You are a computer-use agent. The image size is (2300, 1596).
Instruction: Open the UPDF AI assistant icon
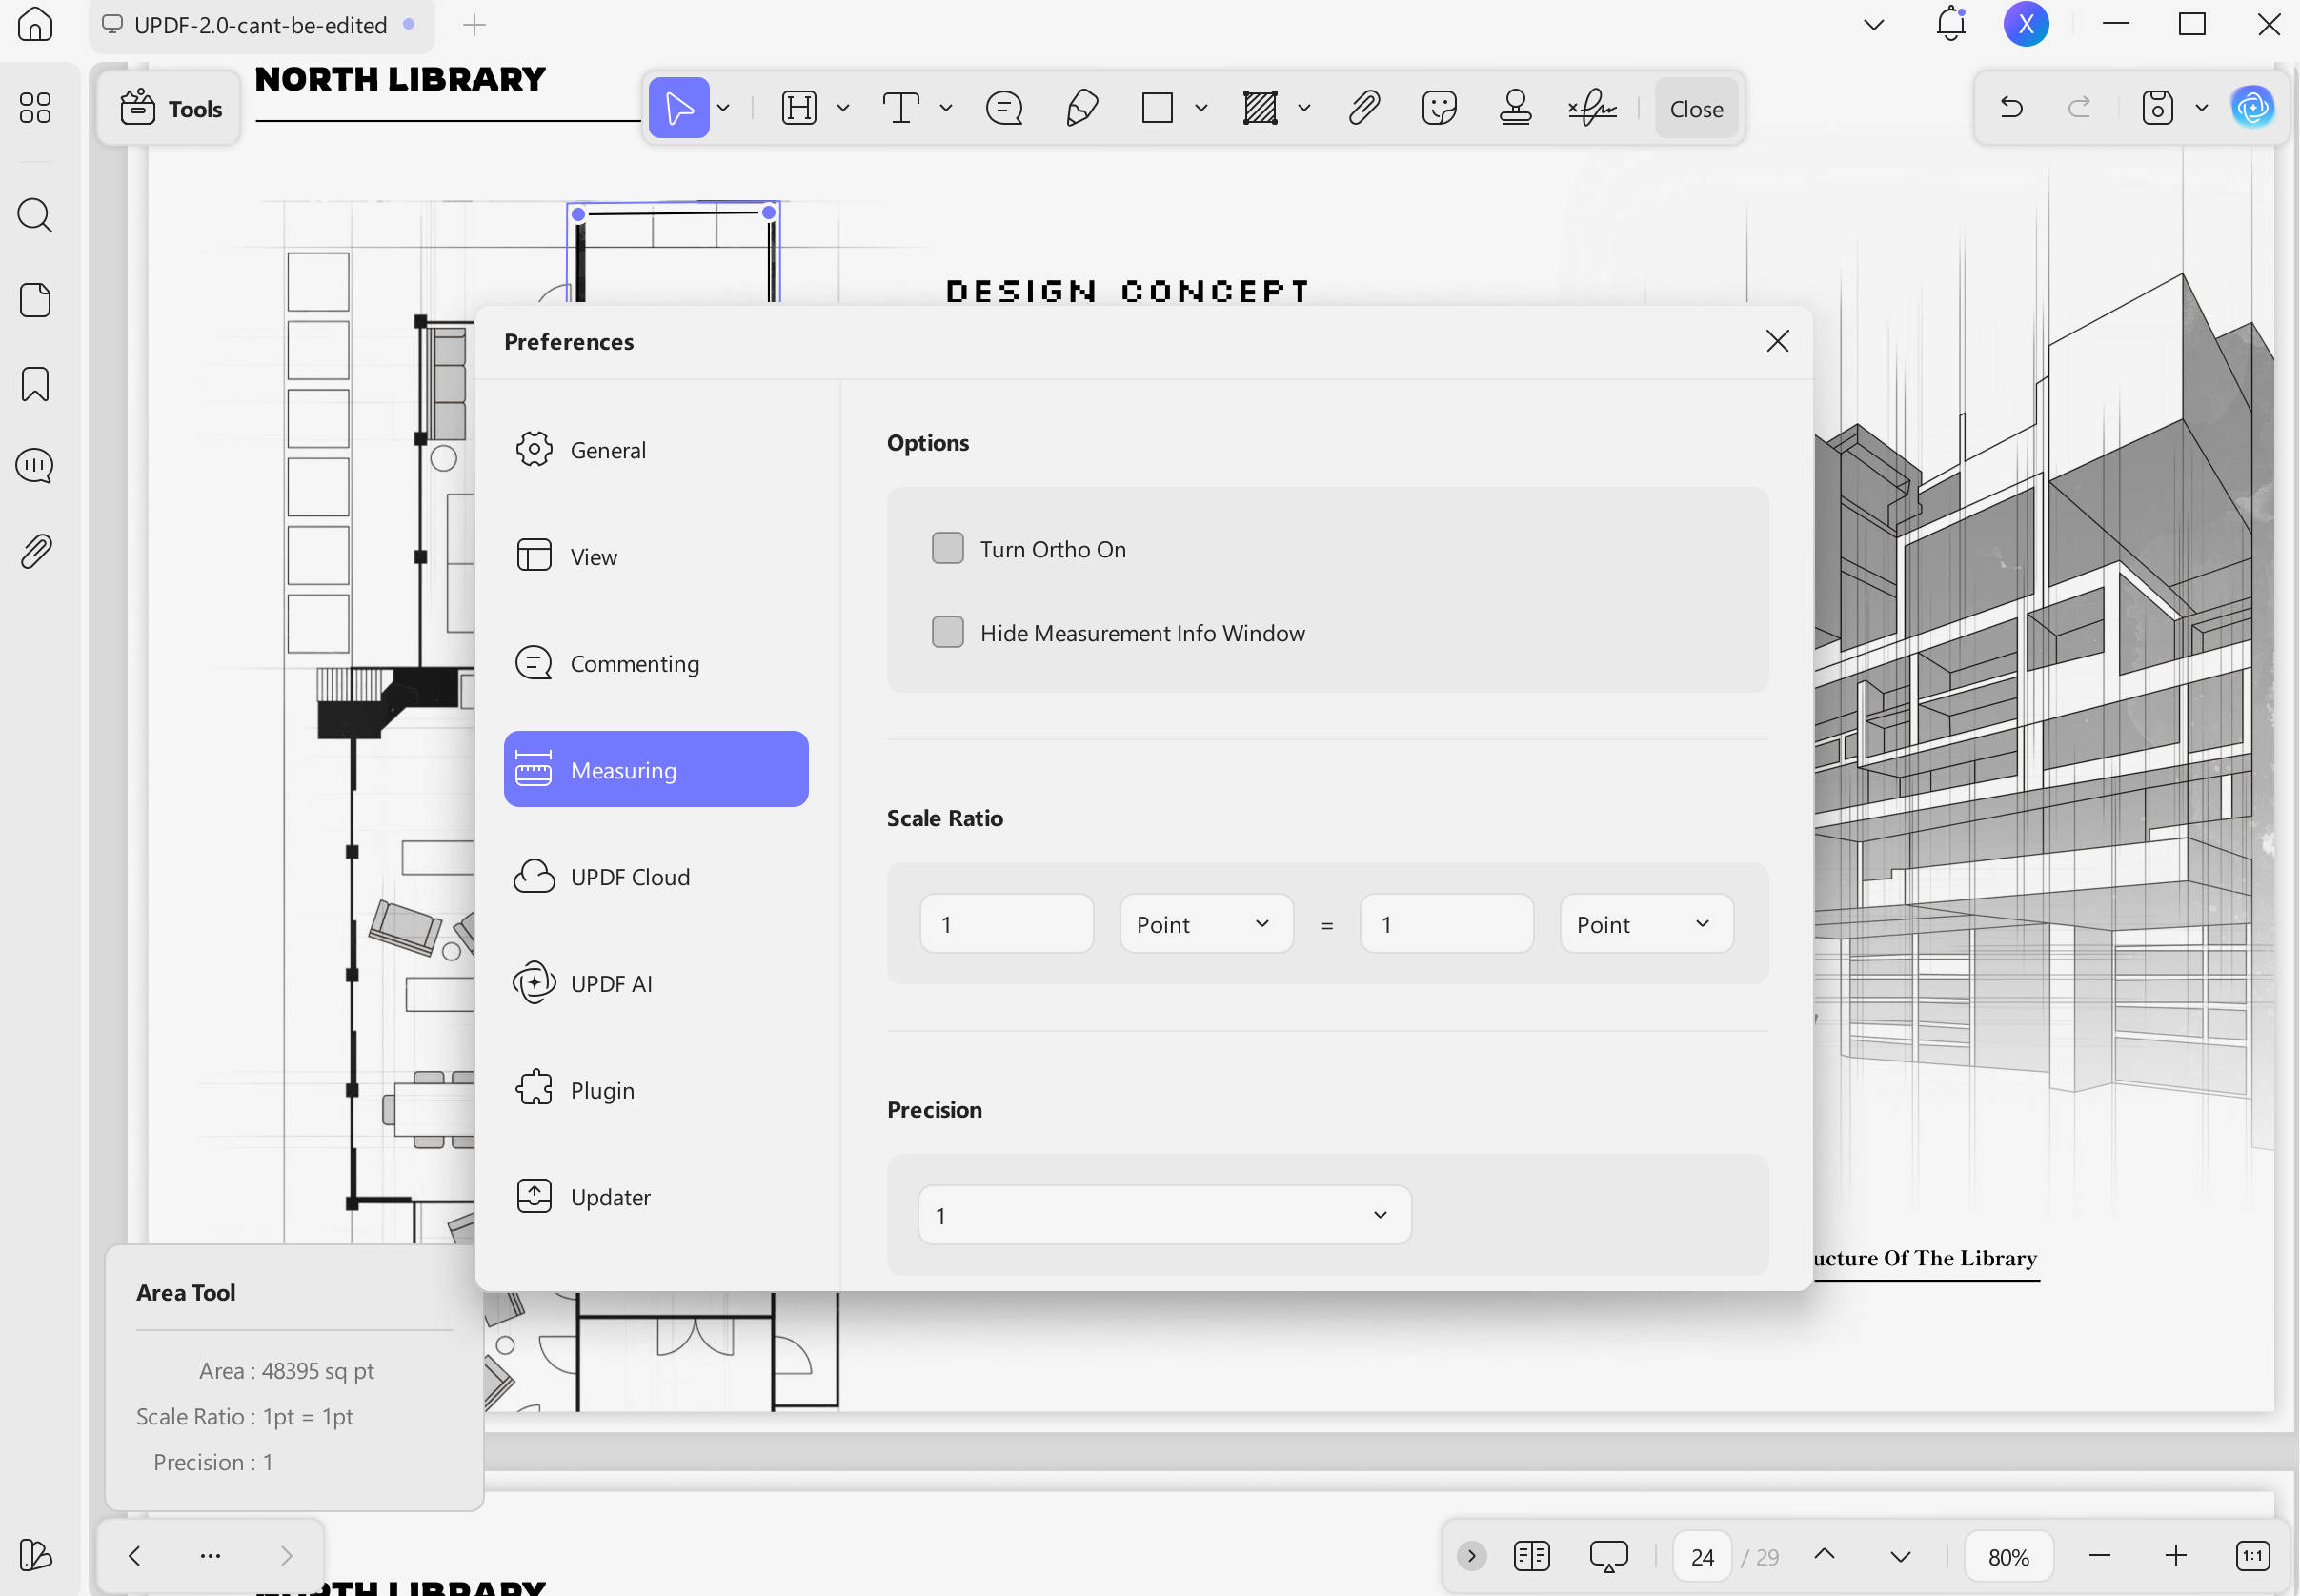click(x=2252, y=107)
